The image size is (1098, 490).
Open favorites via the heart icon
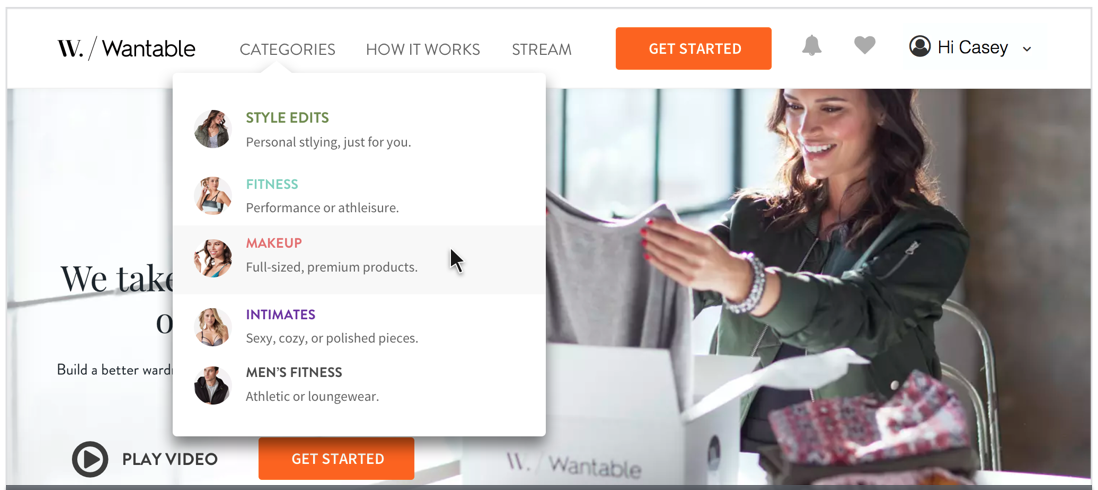click(865, 46)
